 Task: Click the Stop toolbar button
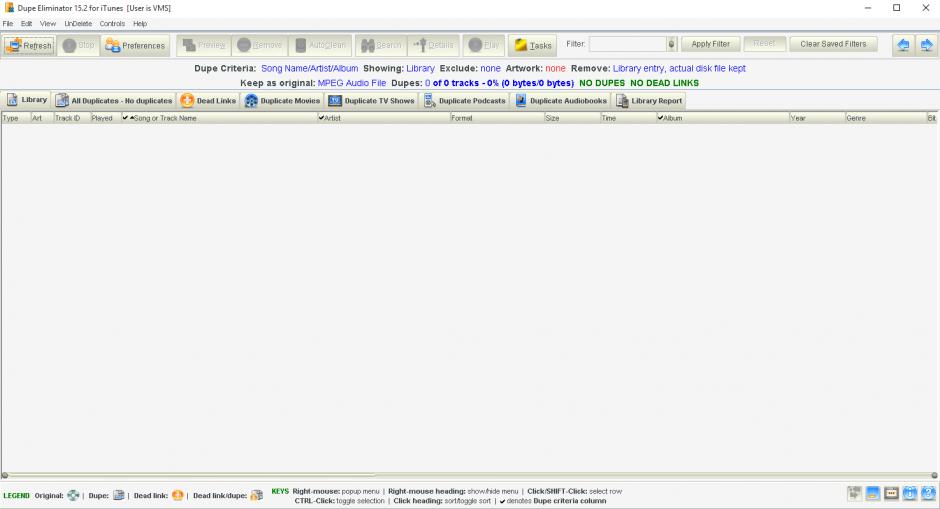point(79,46)
